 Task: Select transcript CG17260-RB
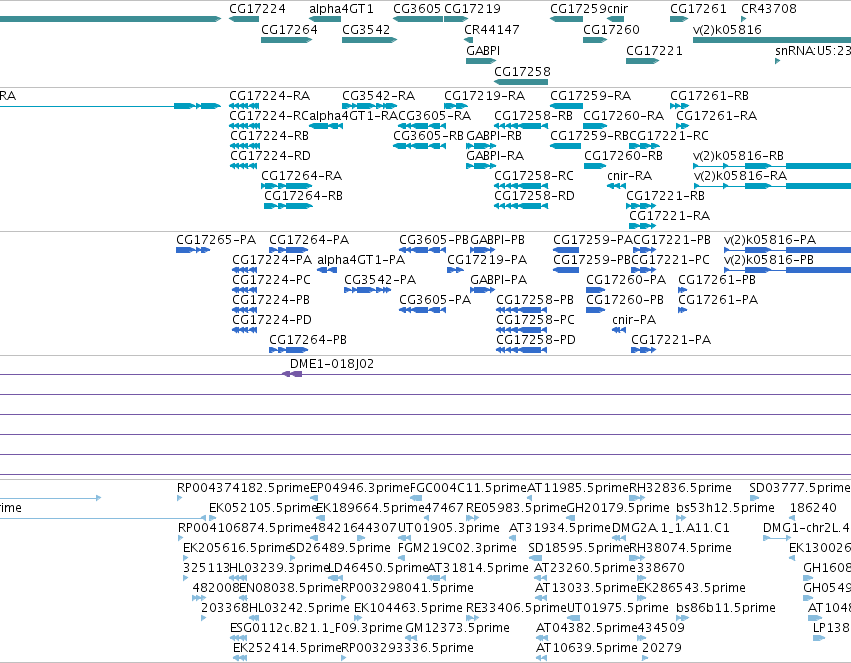(595, 165)
